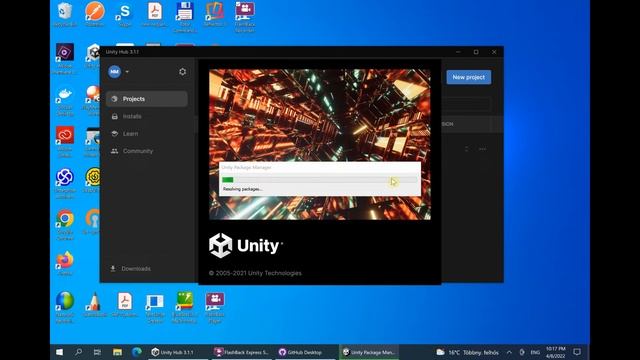Viewport: 640px width, 360px height.
Task: Open the Google Chrome desktop shortcut
Action: tap(65, 224)
